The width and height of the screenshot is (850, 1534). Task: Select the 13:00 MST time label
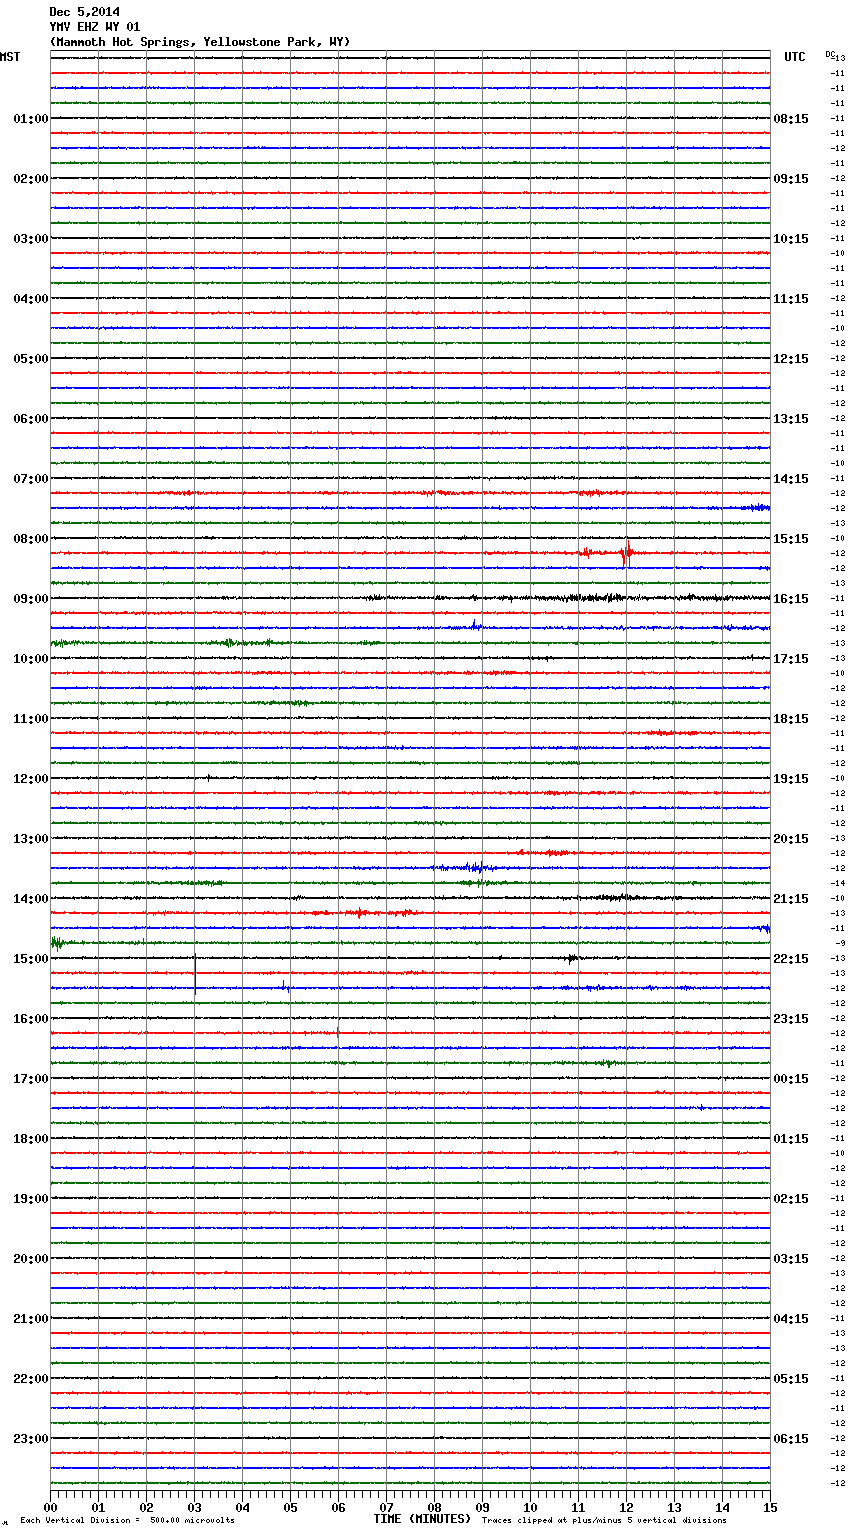click(x=31, y=839)
